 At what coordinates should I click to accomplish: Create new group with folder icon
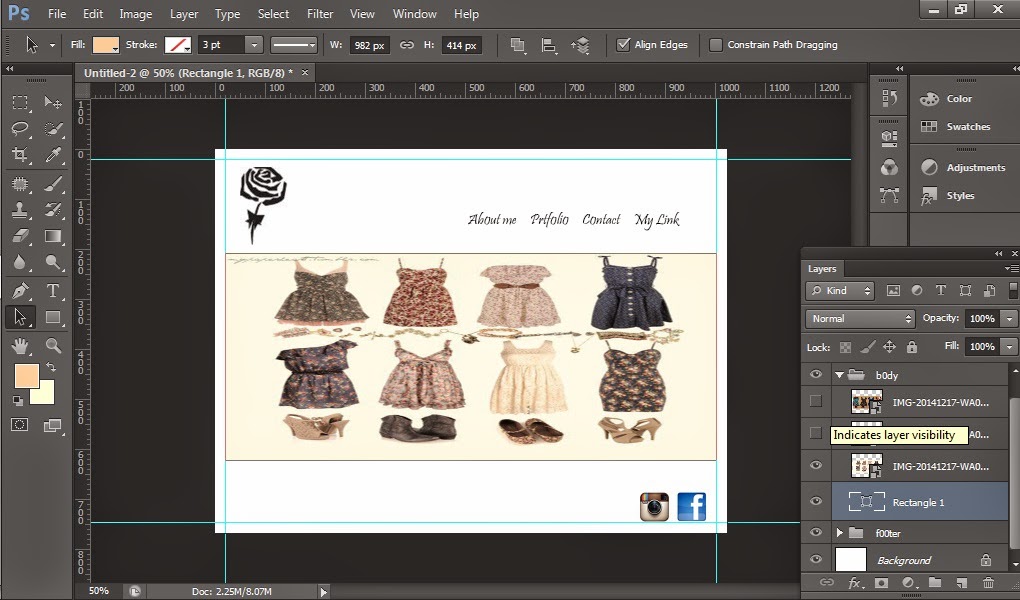coord(934,582)
